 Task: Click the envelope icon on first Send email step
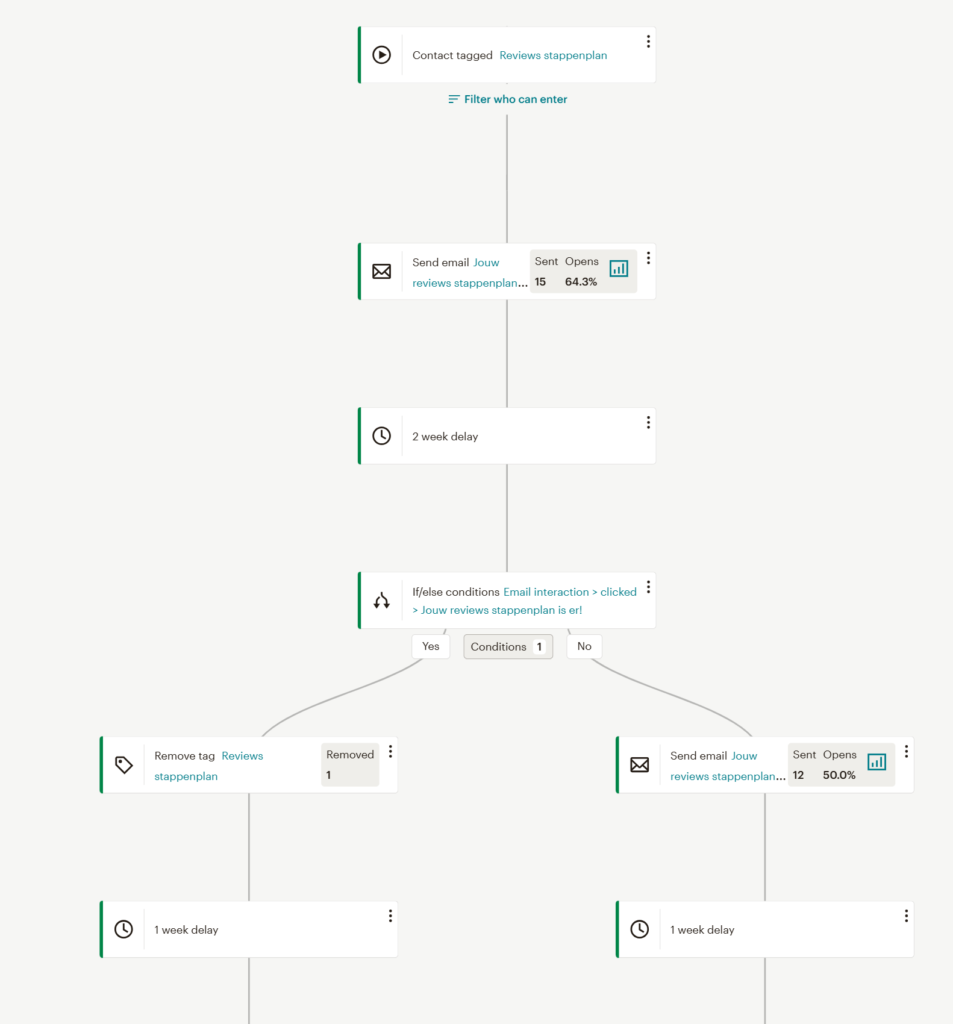point(381,272)
